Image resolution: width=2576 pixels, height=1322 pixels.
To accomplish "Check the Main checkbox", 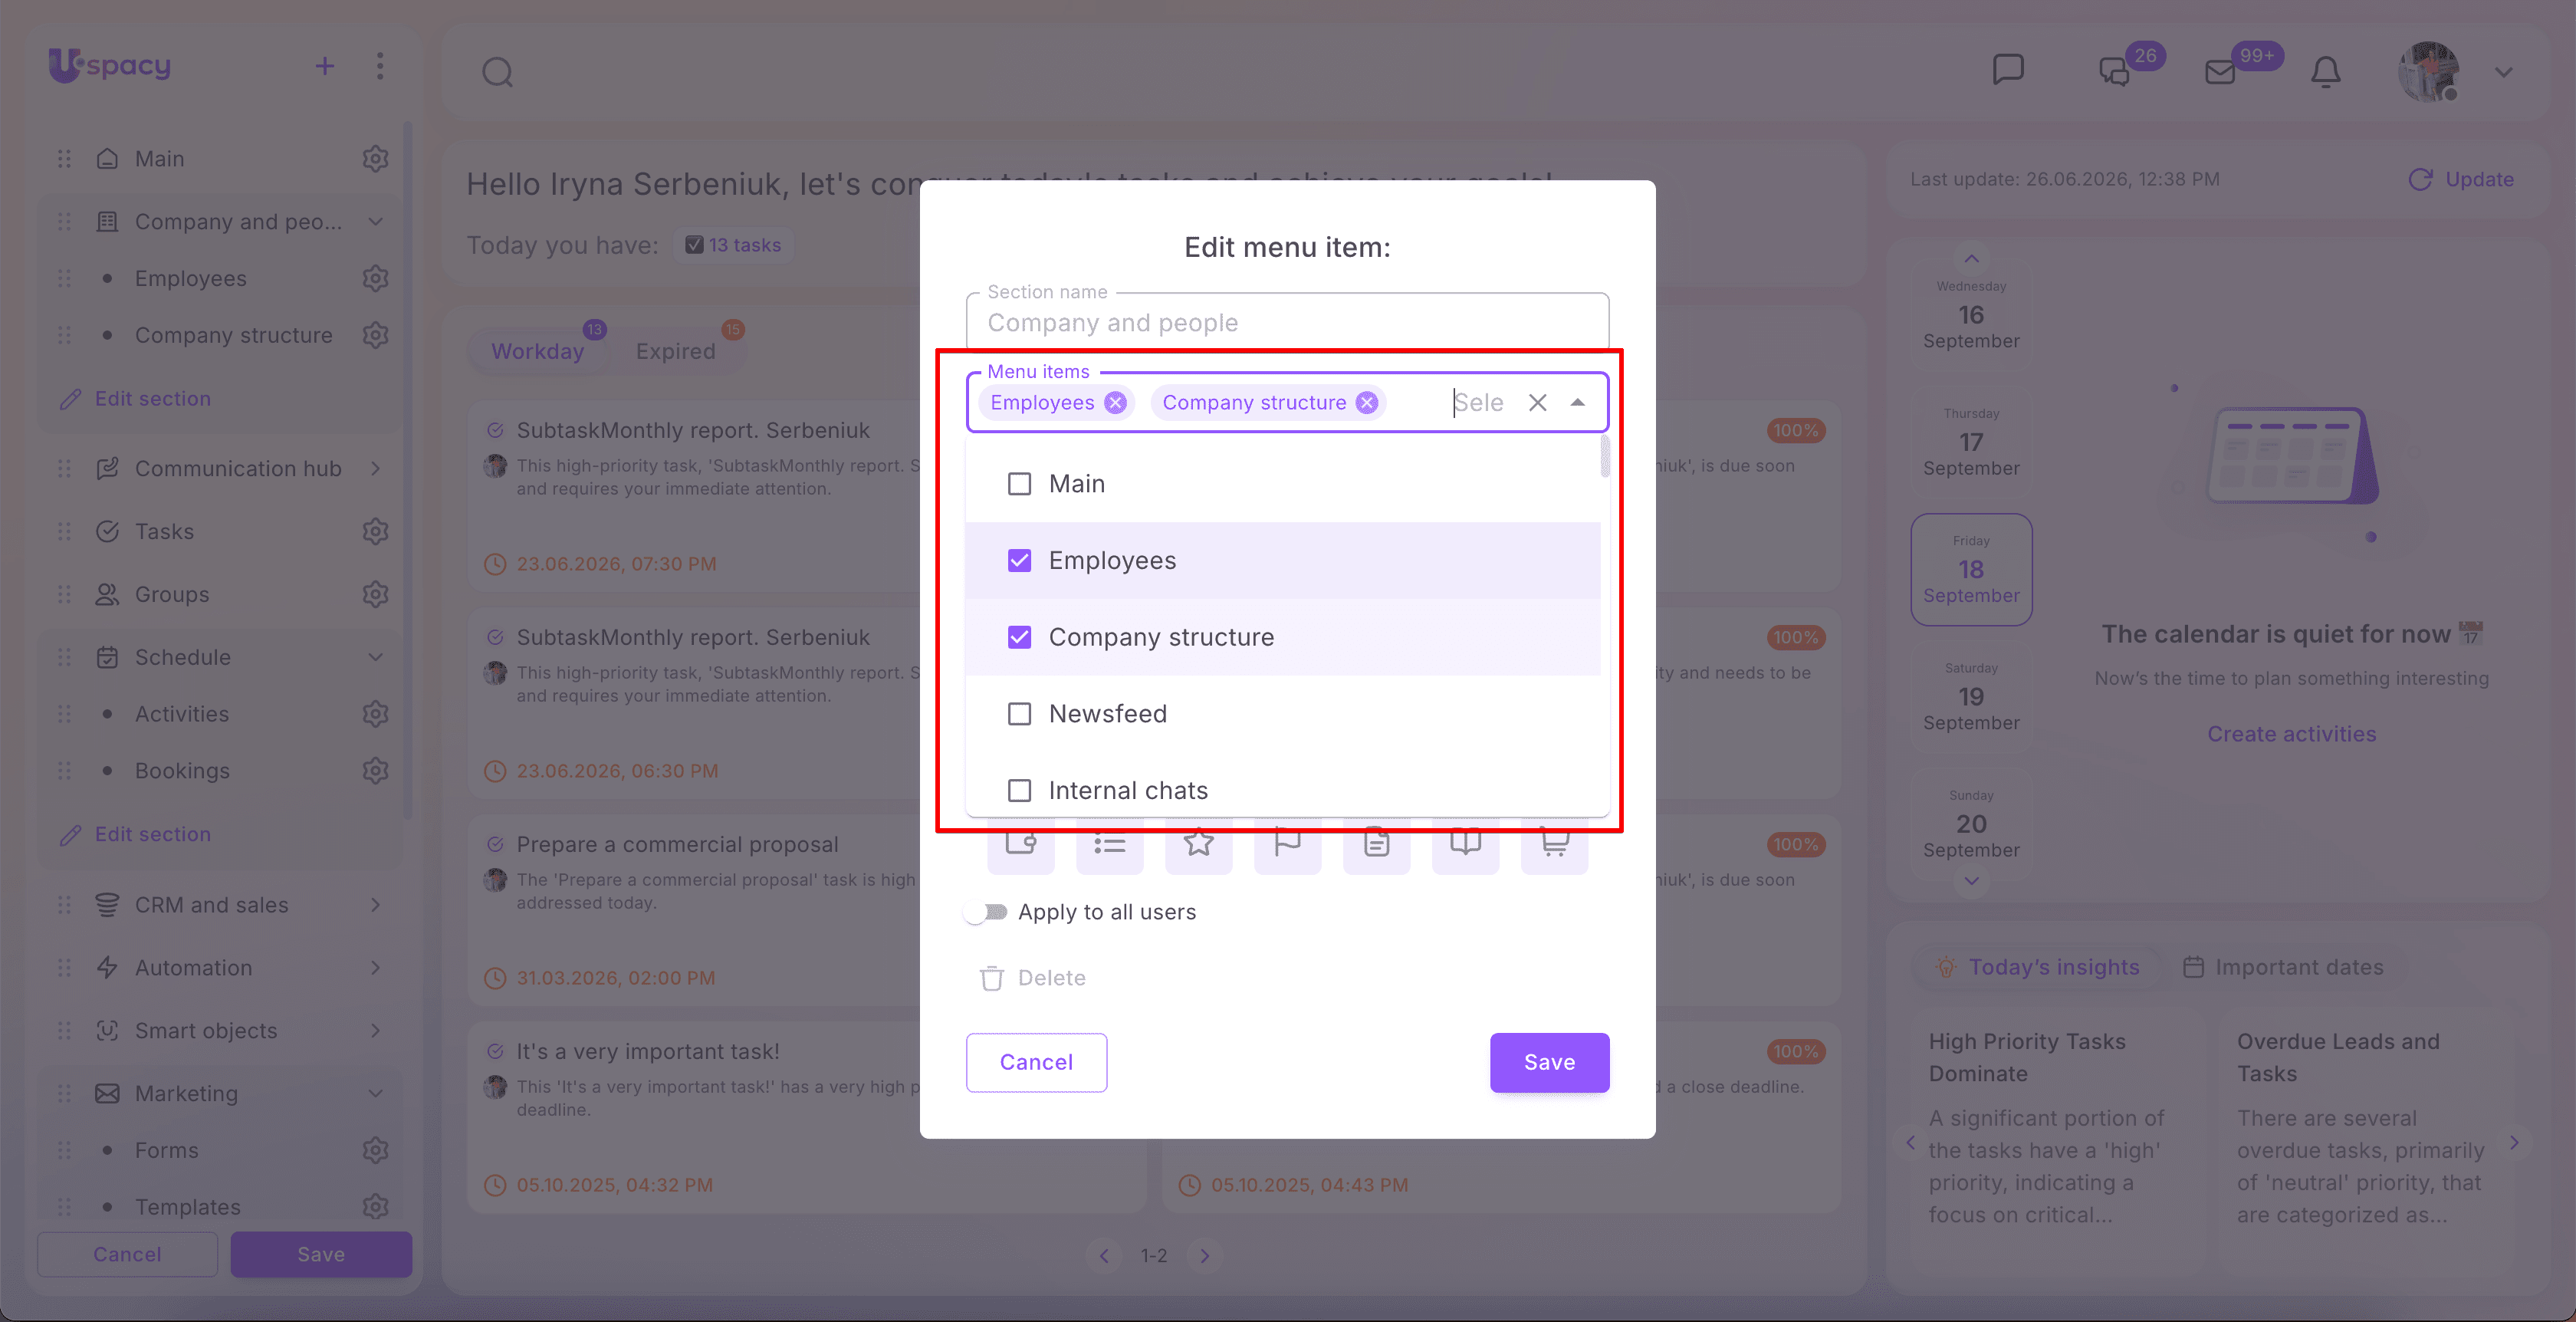I will 1019,484.
